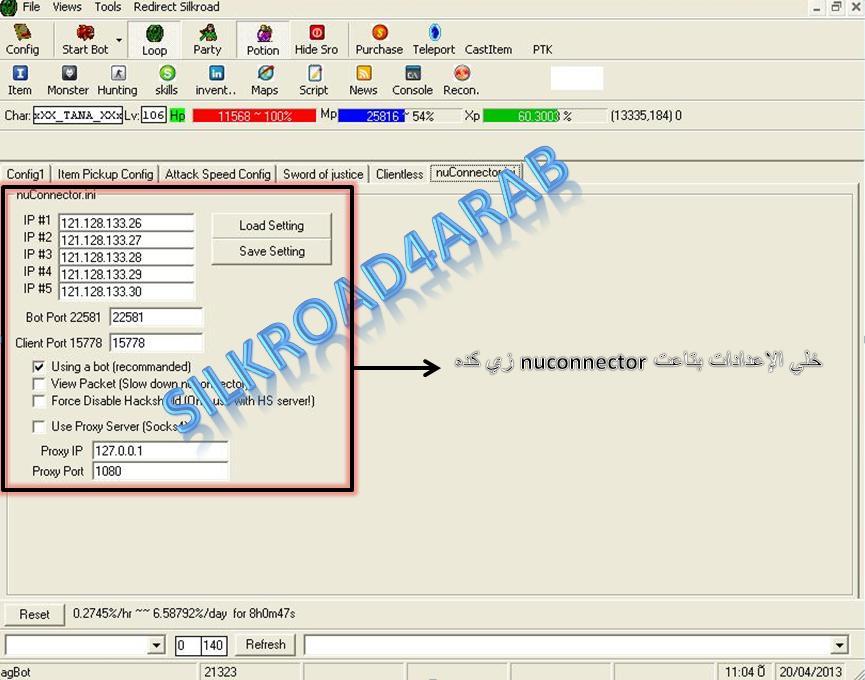Enable the View Packet checkbox
Image resolution: width=865 pixels, height=680 pixels.
pyautogui.click(x=39, y=384)
